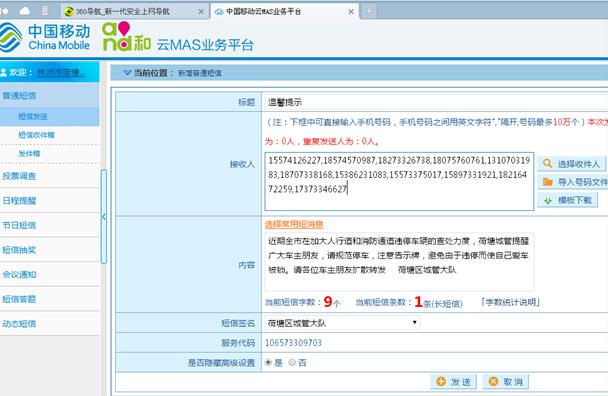Open the 会议通知 menu
This screenshot has height=396, width=608.
coord(50,274)
